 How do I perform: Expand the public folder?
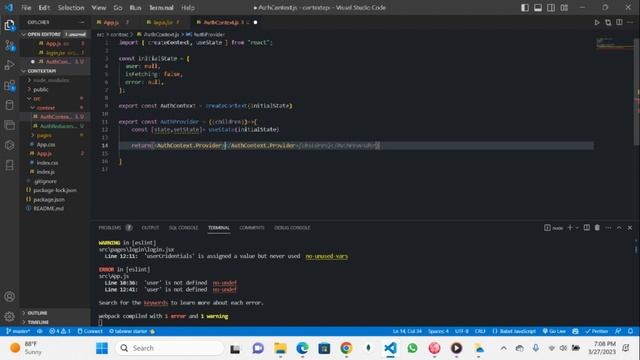40,89
